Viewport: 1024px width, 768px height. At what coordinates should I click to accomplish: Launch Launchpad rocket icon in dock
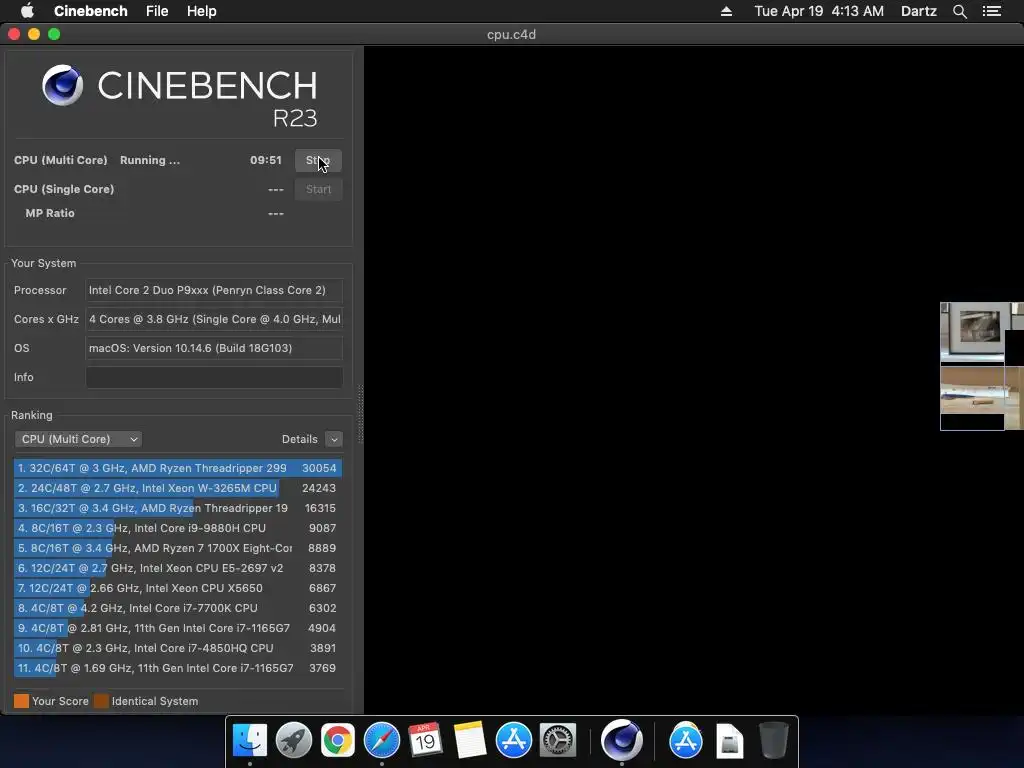[293, 741]
